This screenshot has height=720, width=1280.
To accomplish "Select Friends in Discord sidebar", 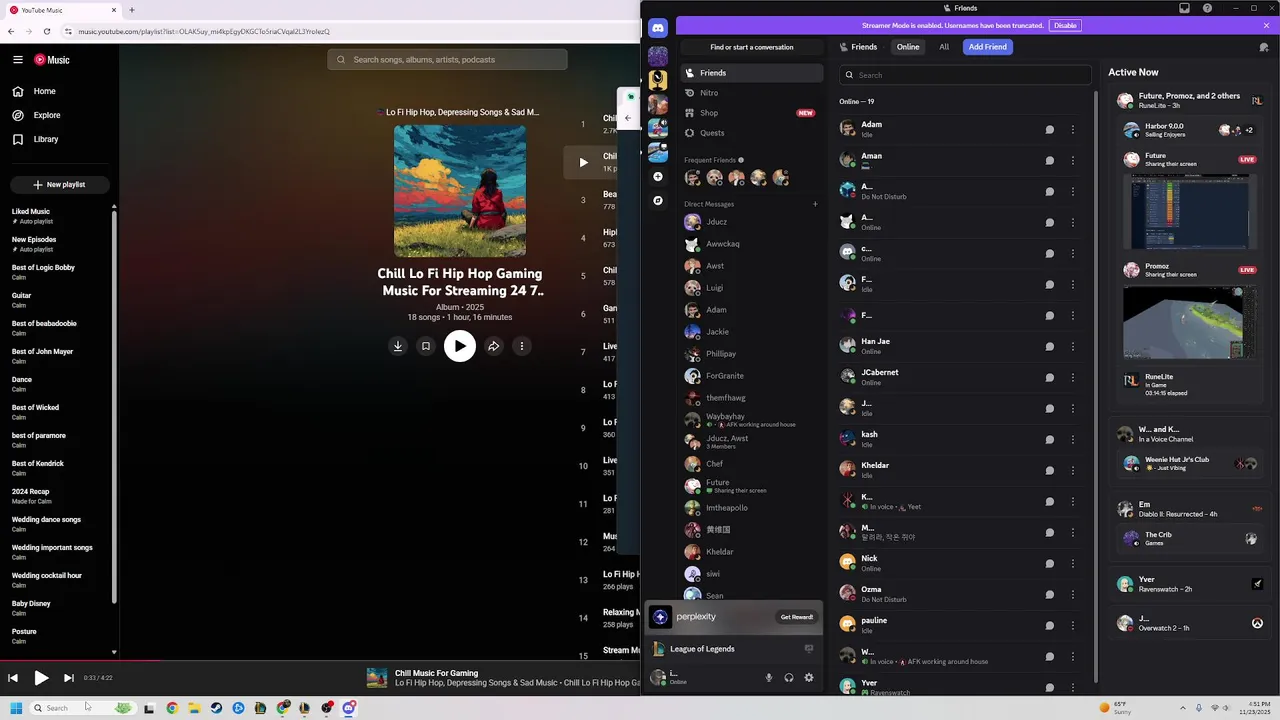I will click(752, 73).
